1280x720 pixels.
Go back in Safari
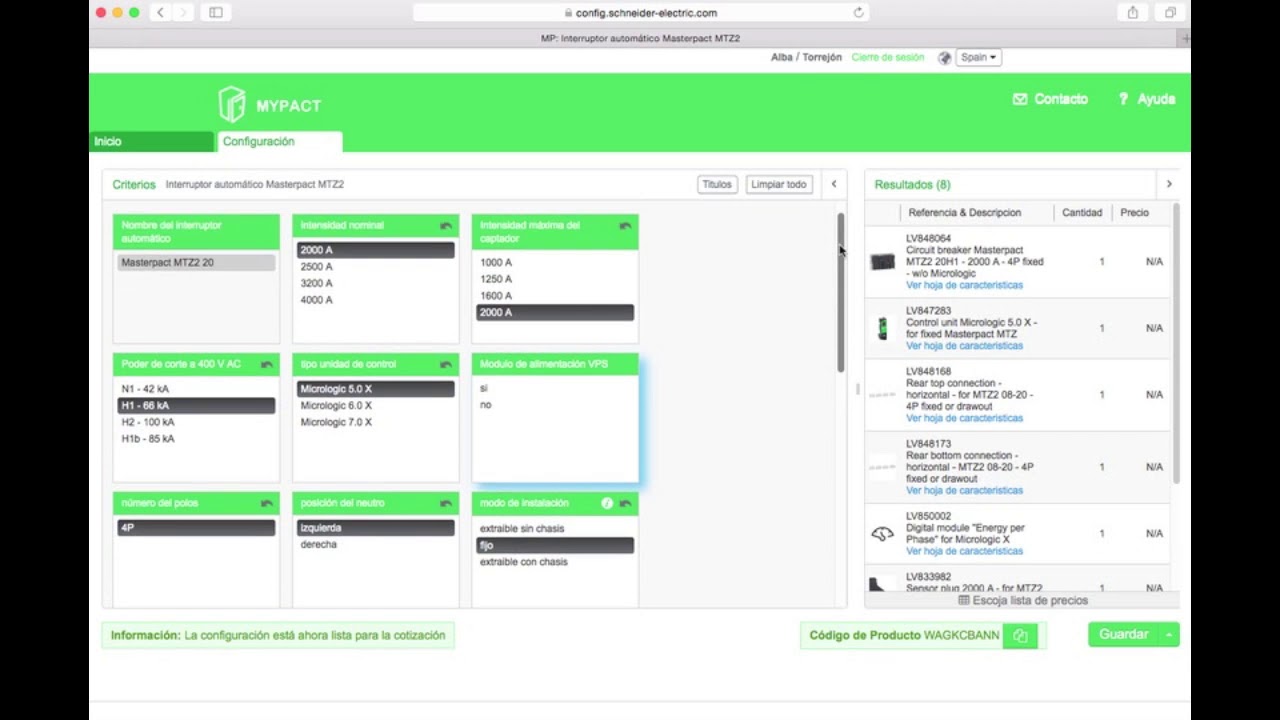[x=160, y=13]
